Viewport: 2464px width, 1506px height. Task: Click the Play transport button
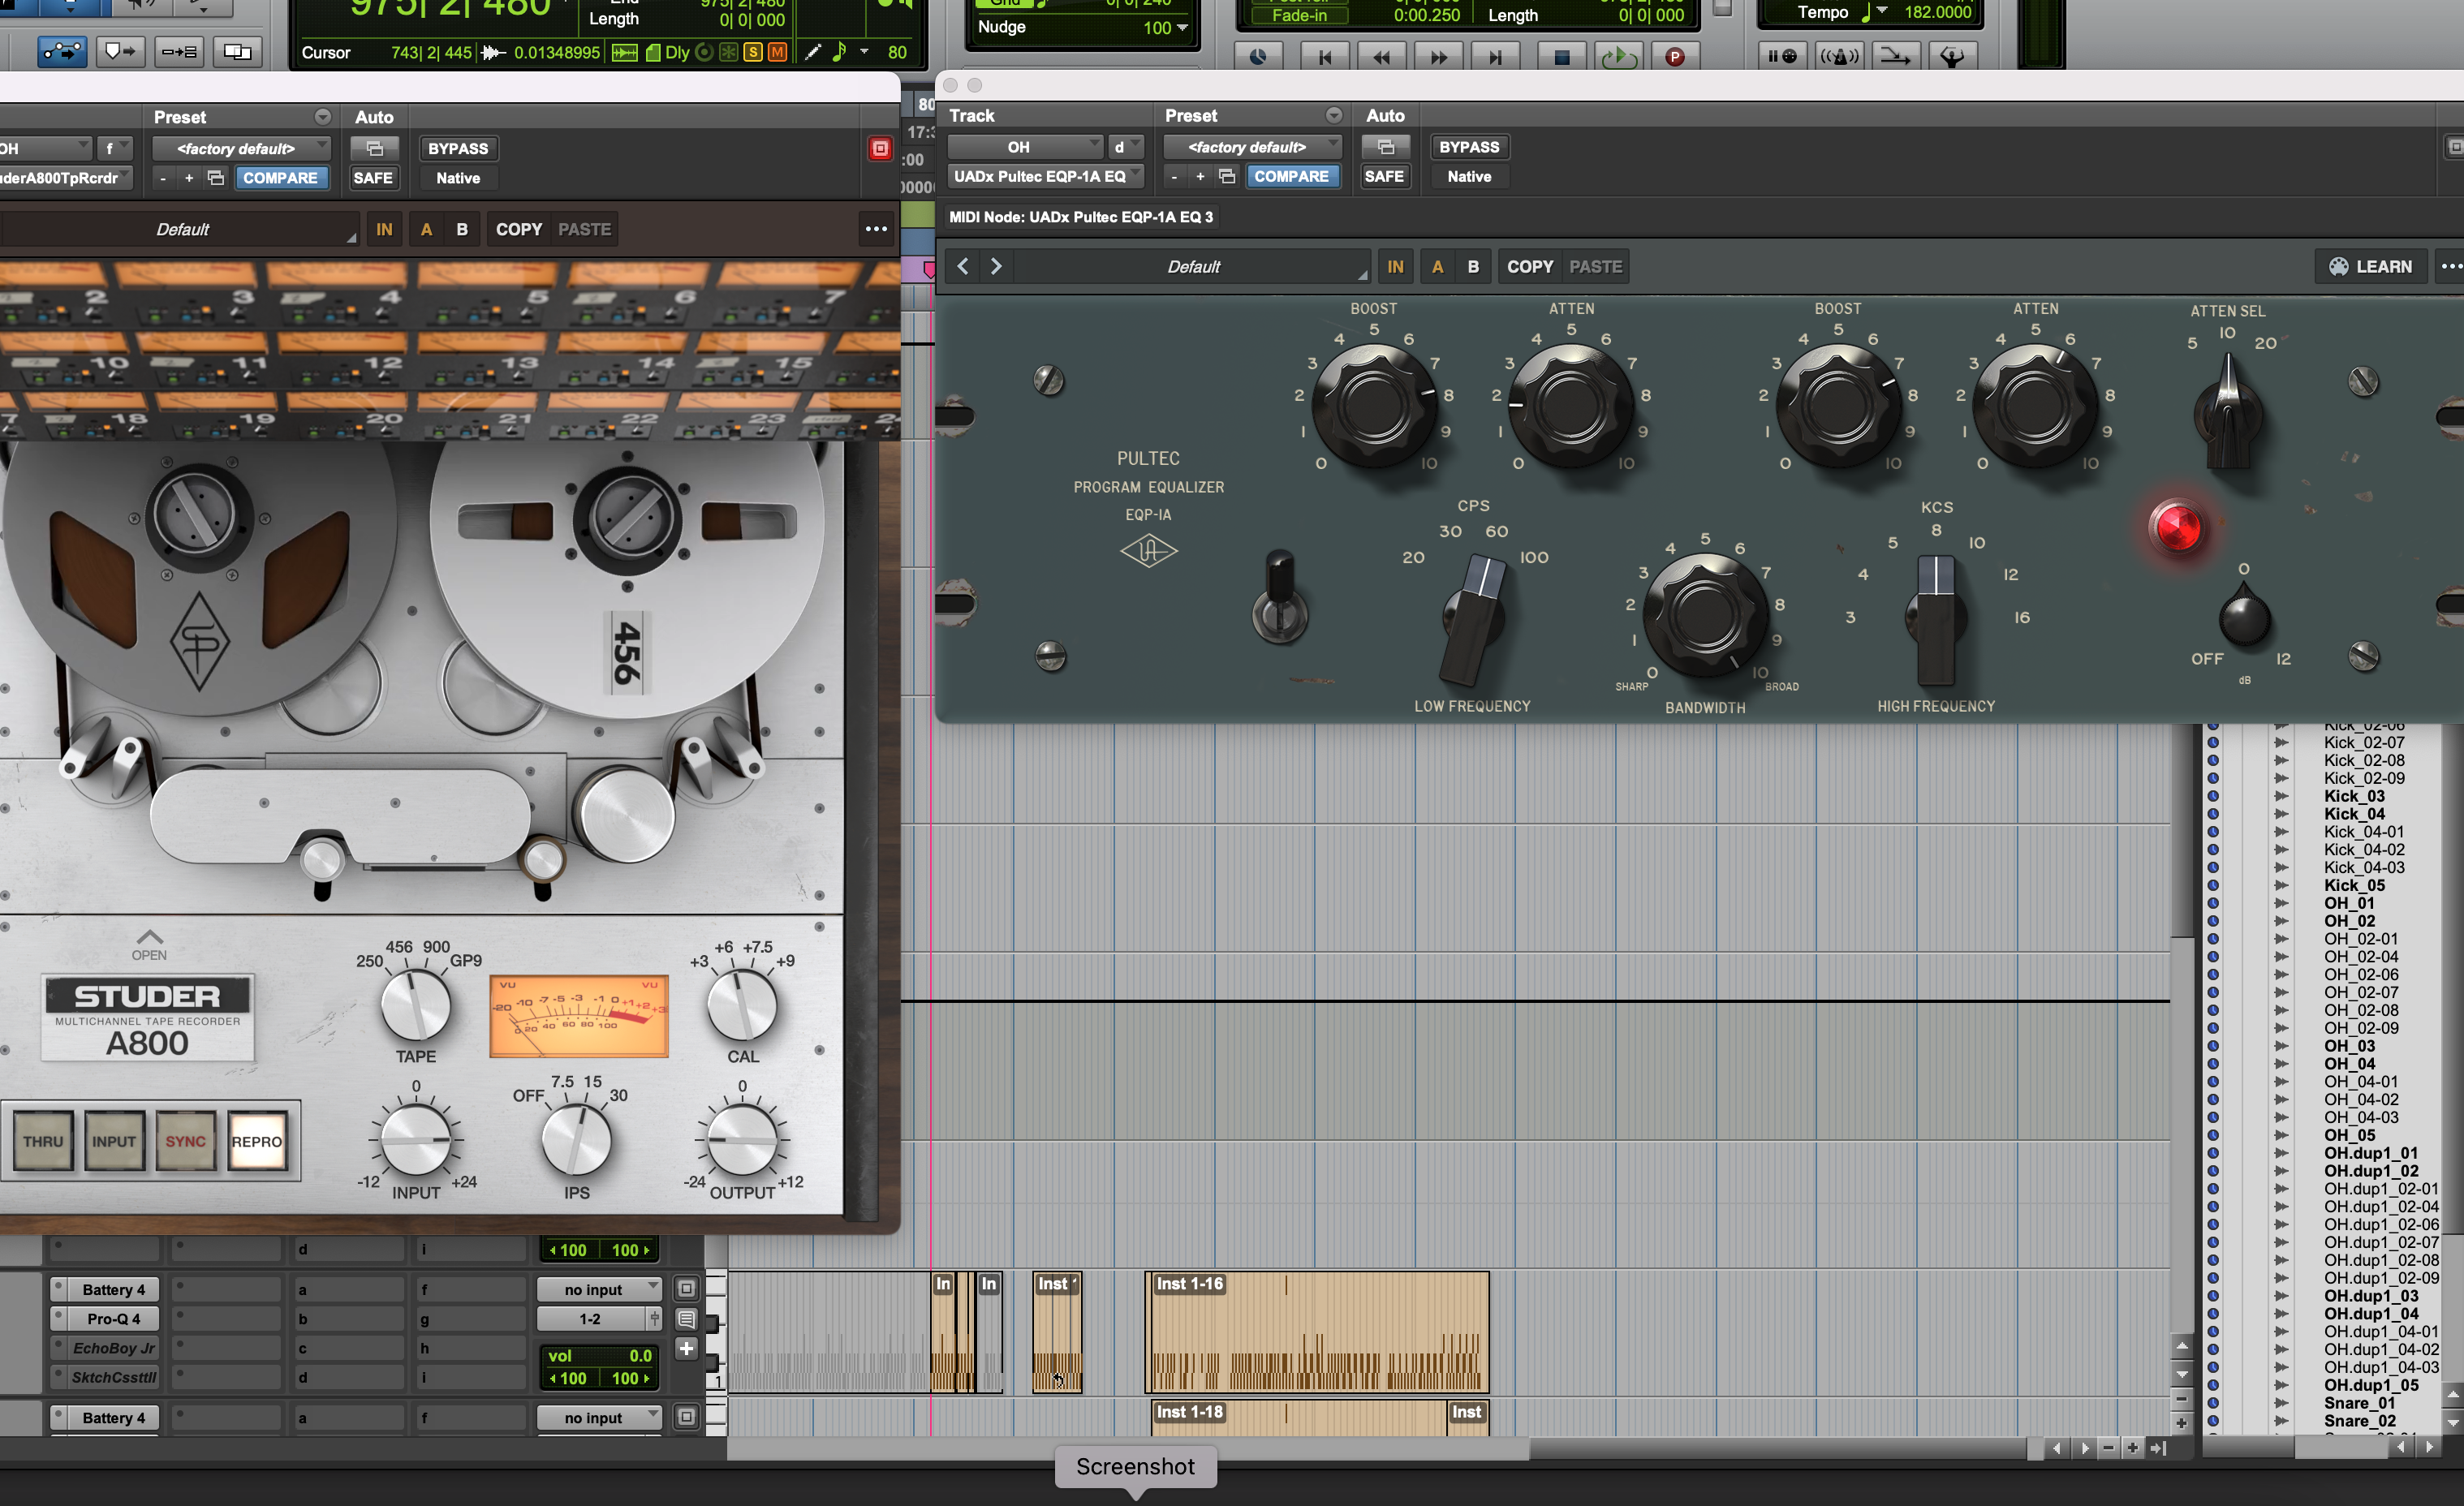click(x=1618, y=57)
